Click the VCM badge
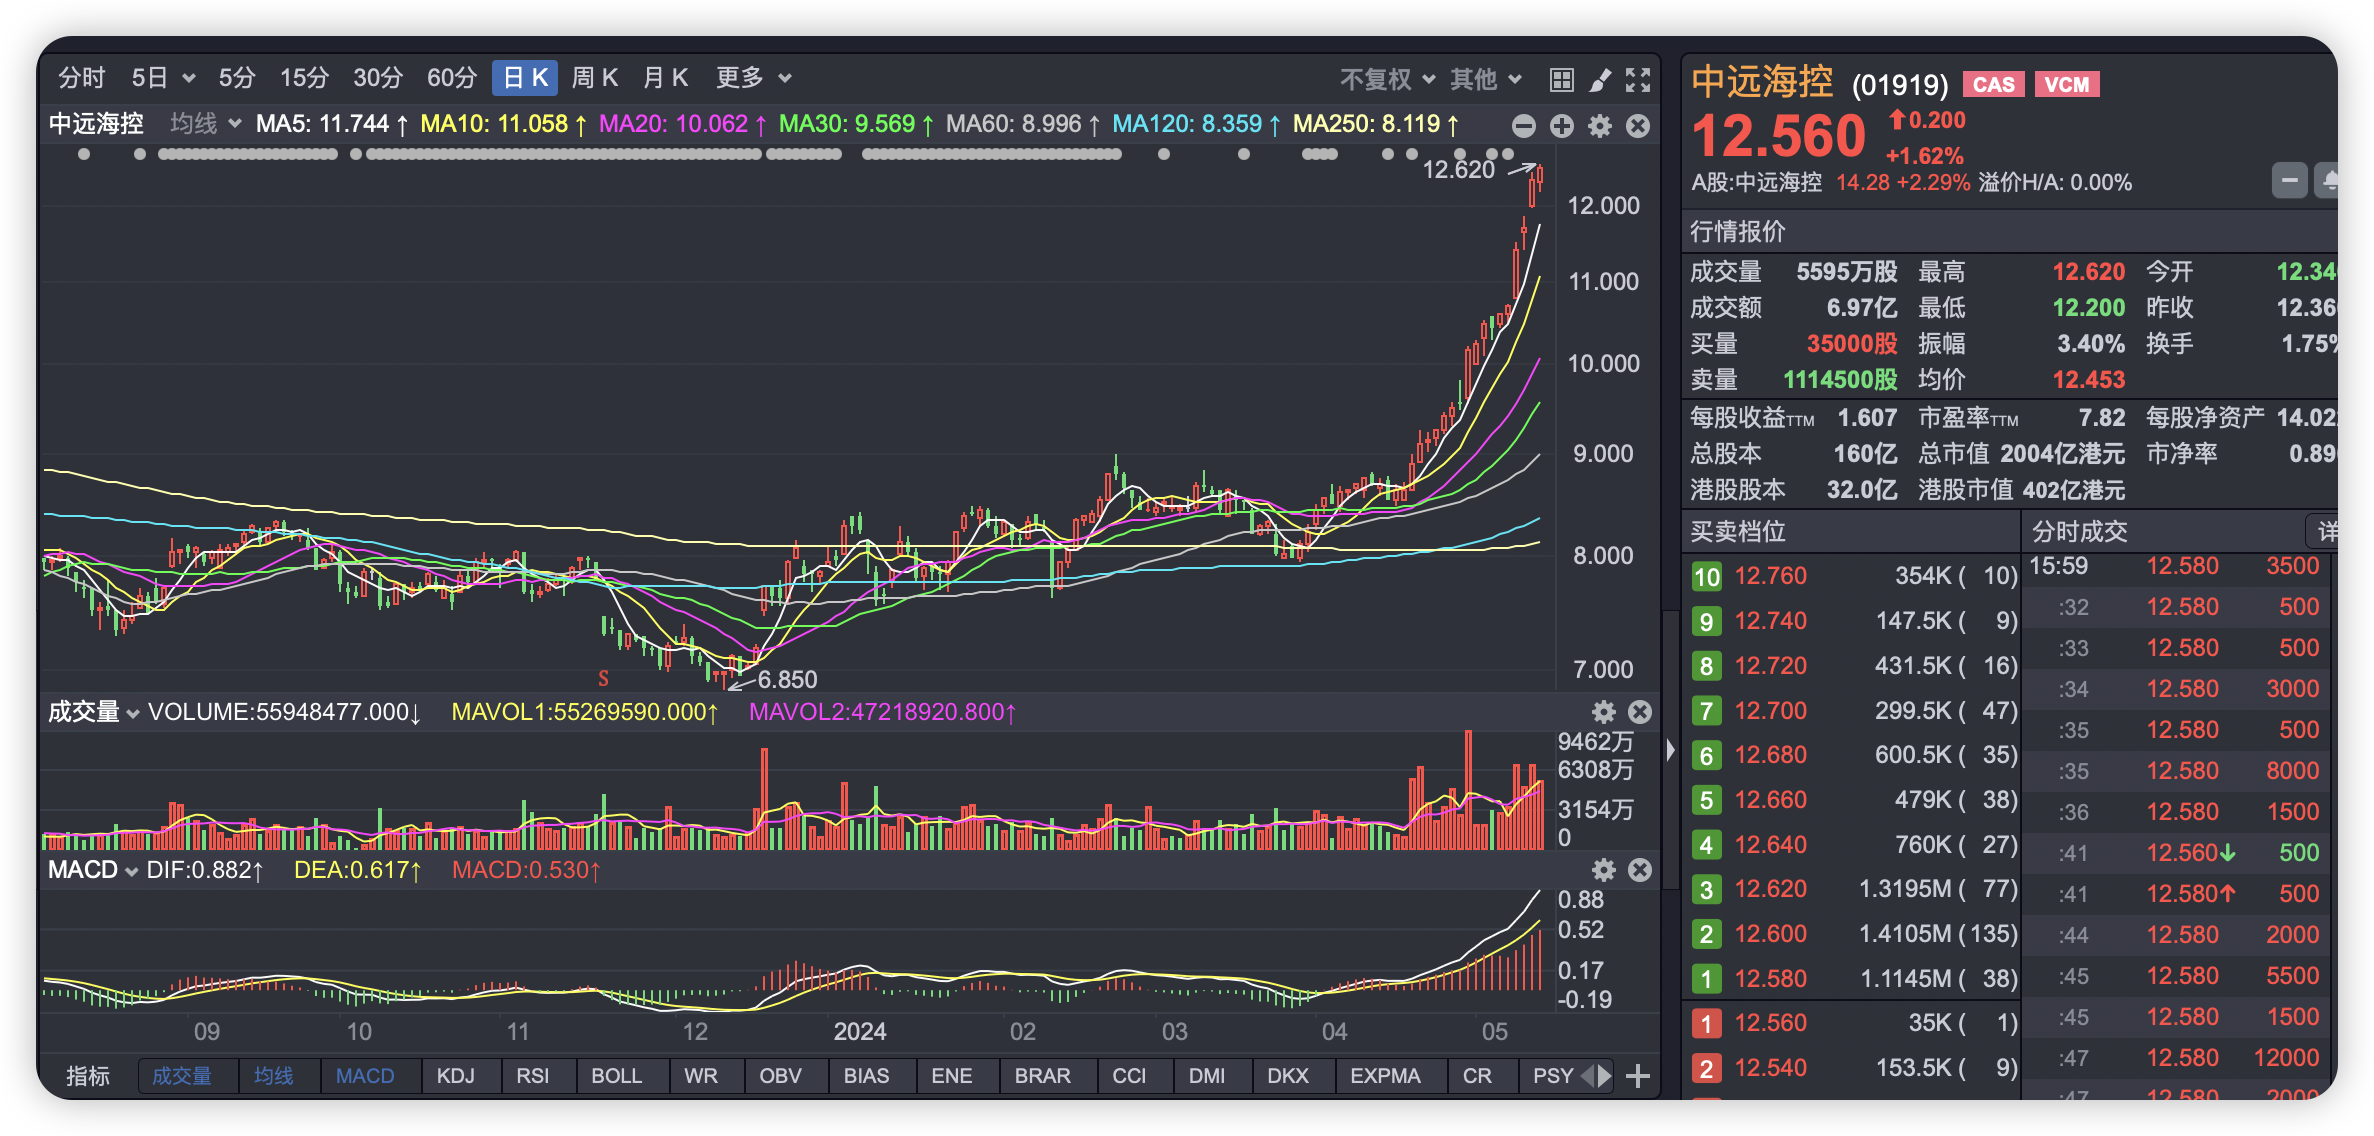2374x1136 pixels. pyautogui.click(x=2067, y=85)
